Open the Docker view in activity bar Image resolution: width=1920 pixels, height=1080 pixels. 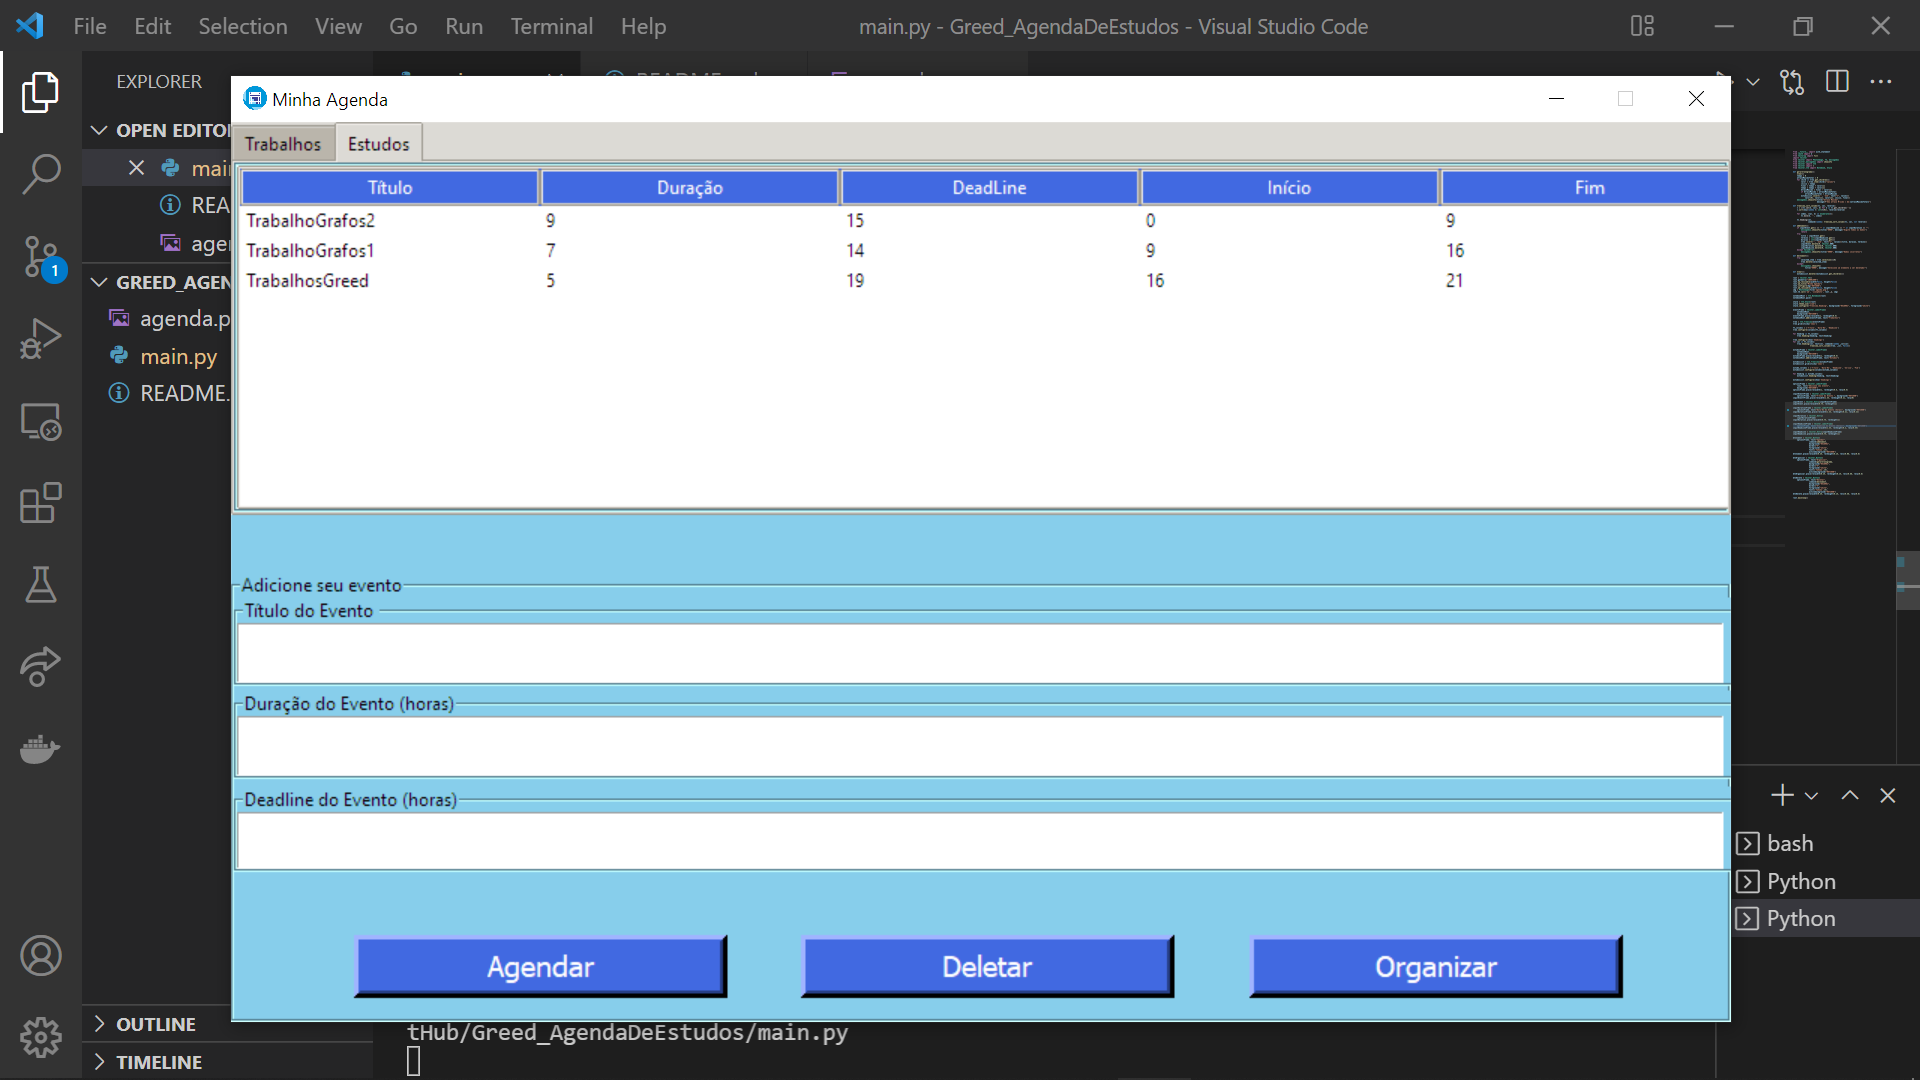tap(40, 749)
